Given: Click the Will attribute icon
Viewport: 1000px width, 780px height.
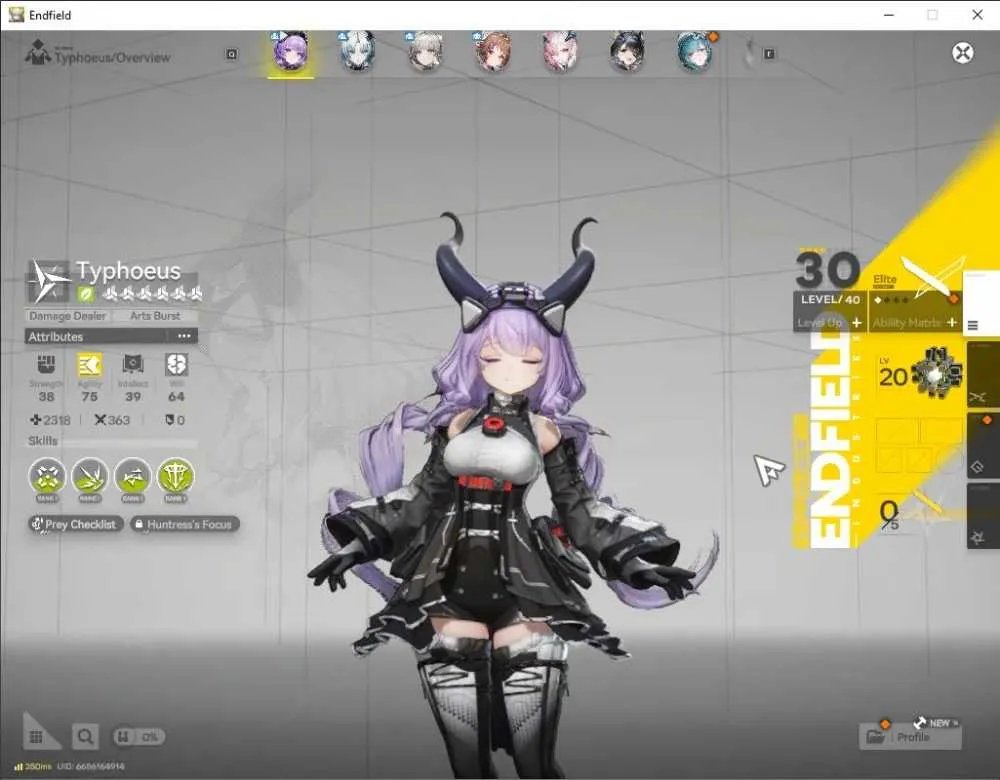Looking at the screenshot, I should click(176, 365).
